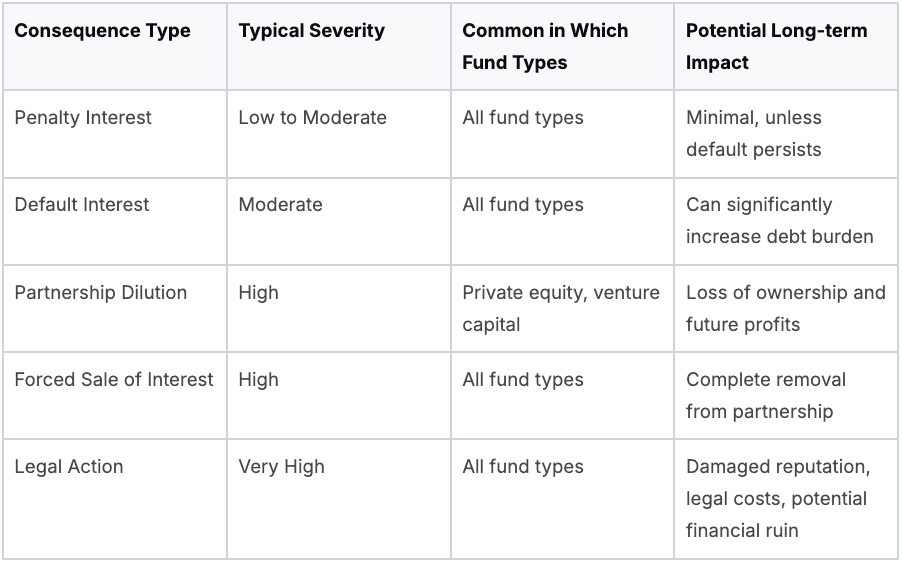
Task: Click the Moderate severity cell for Default Interest
Action: [280, 204]
